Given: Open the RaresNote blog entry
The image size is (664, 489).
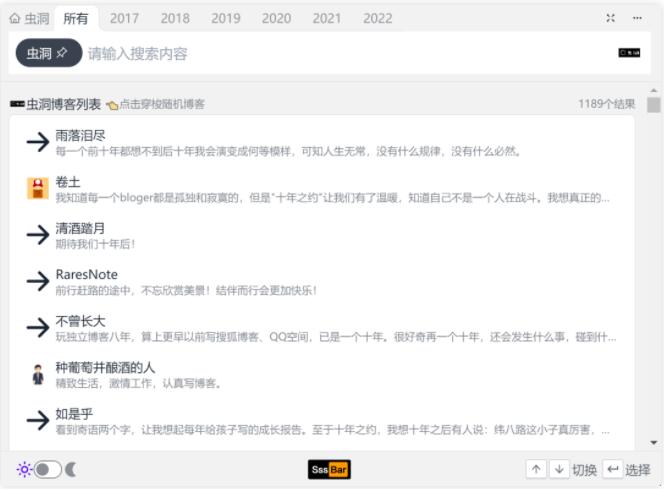Looking at the screenshot, I should tap(86, 274).
